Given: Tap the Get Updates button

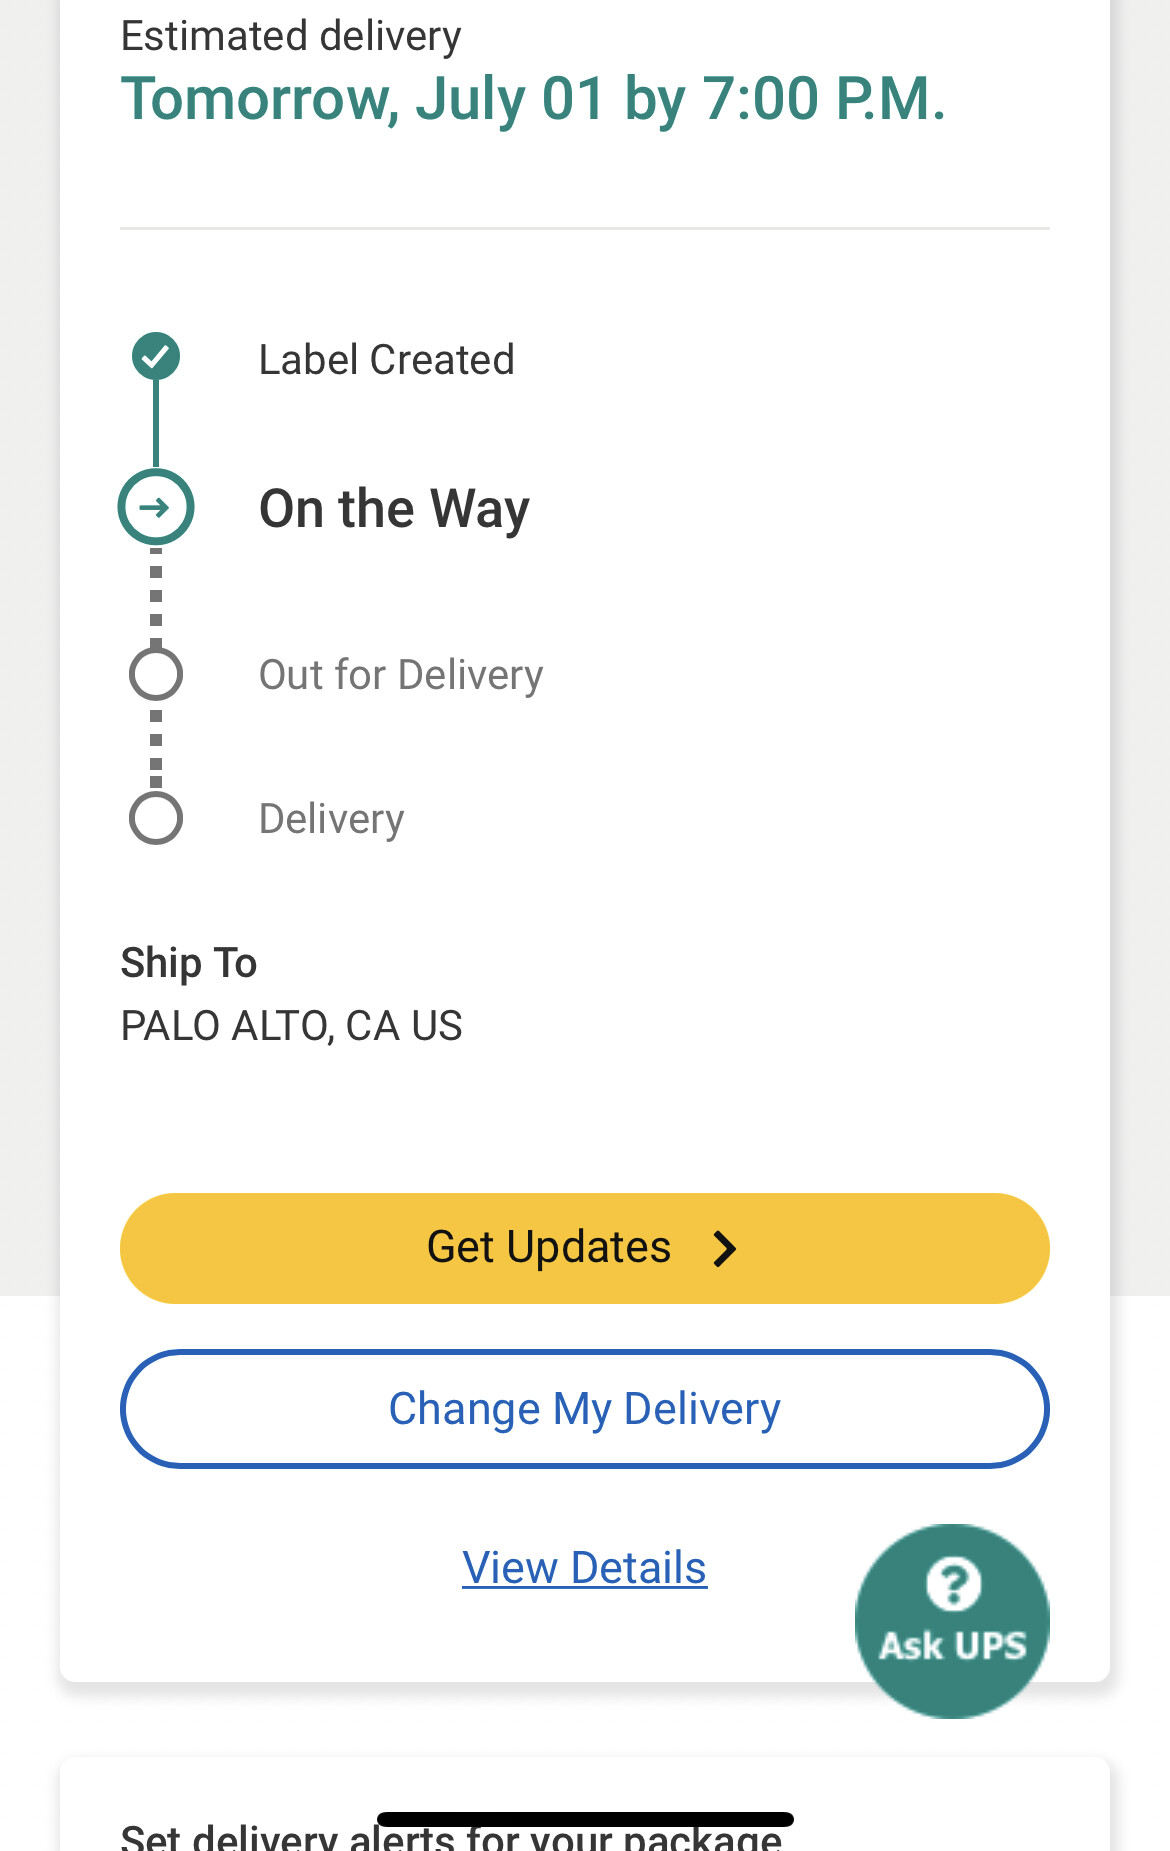Looking at the screenshot, I should coord(585,1248).
